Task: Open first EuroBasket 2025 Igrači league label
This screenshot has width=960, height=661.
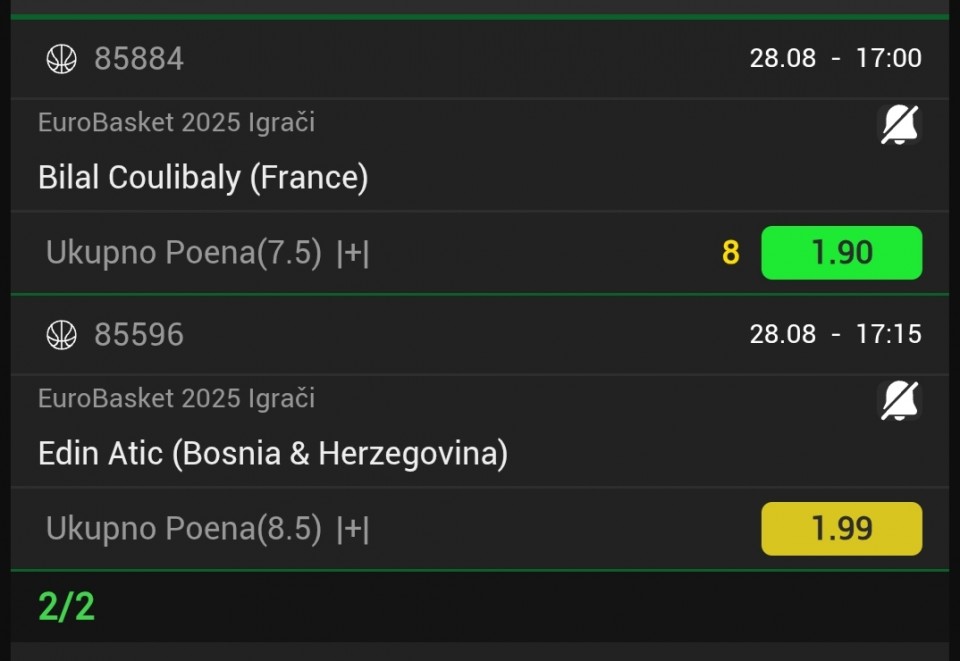Action: [176, 123]
